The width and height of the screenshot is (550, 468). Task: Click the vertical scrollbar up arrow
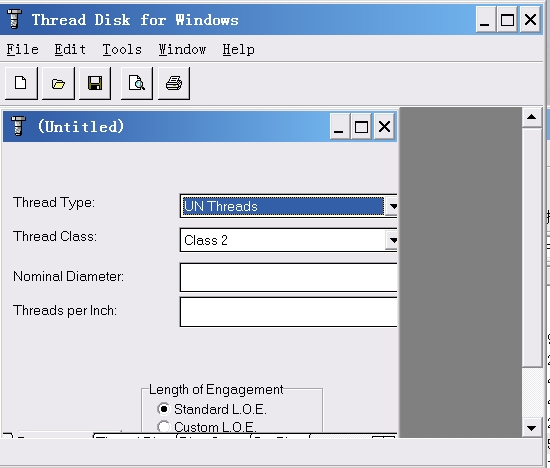[531, 117]
